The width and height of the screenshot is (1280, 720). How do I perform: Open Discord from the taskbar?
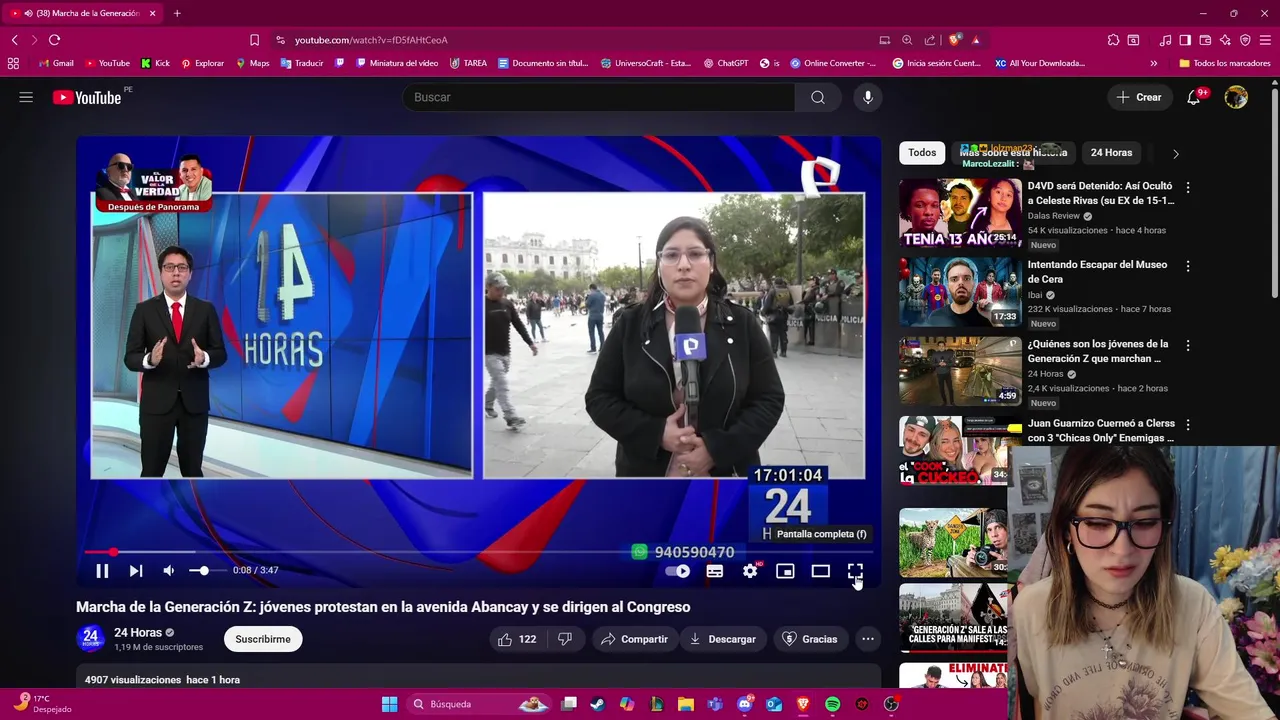tap(744, 704)
